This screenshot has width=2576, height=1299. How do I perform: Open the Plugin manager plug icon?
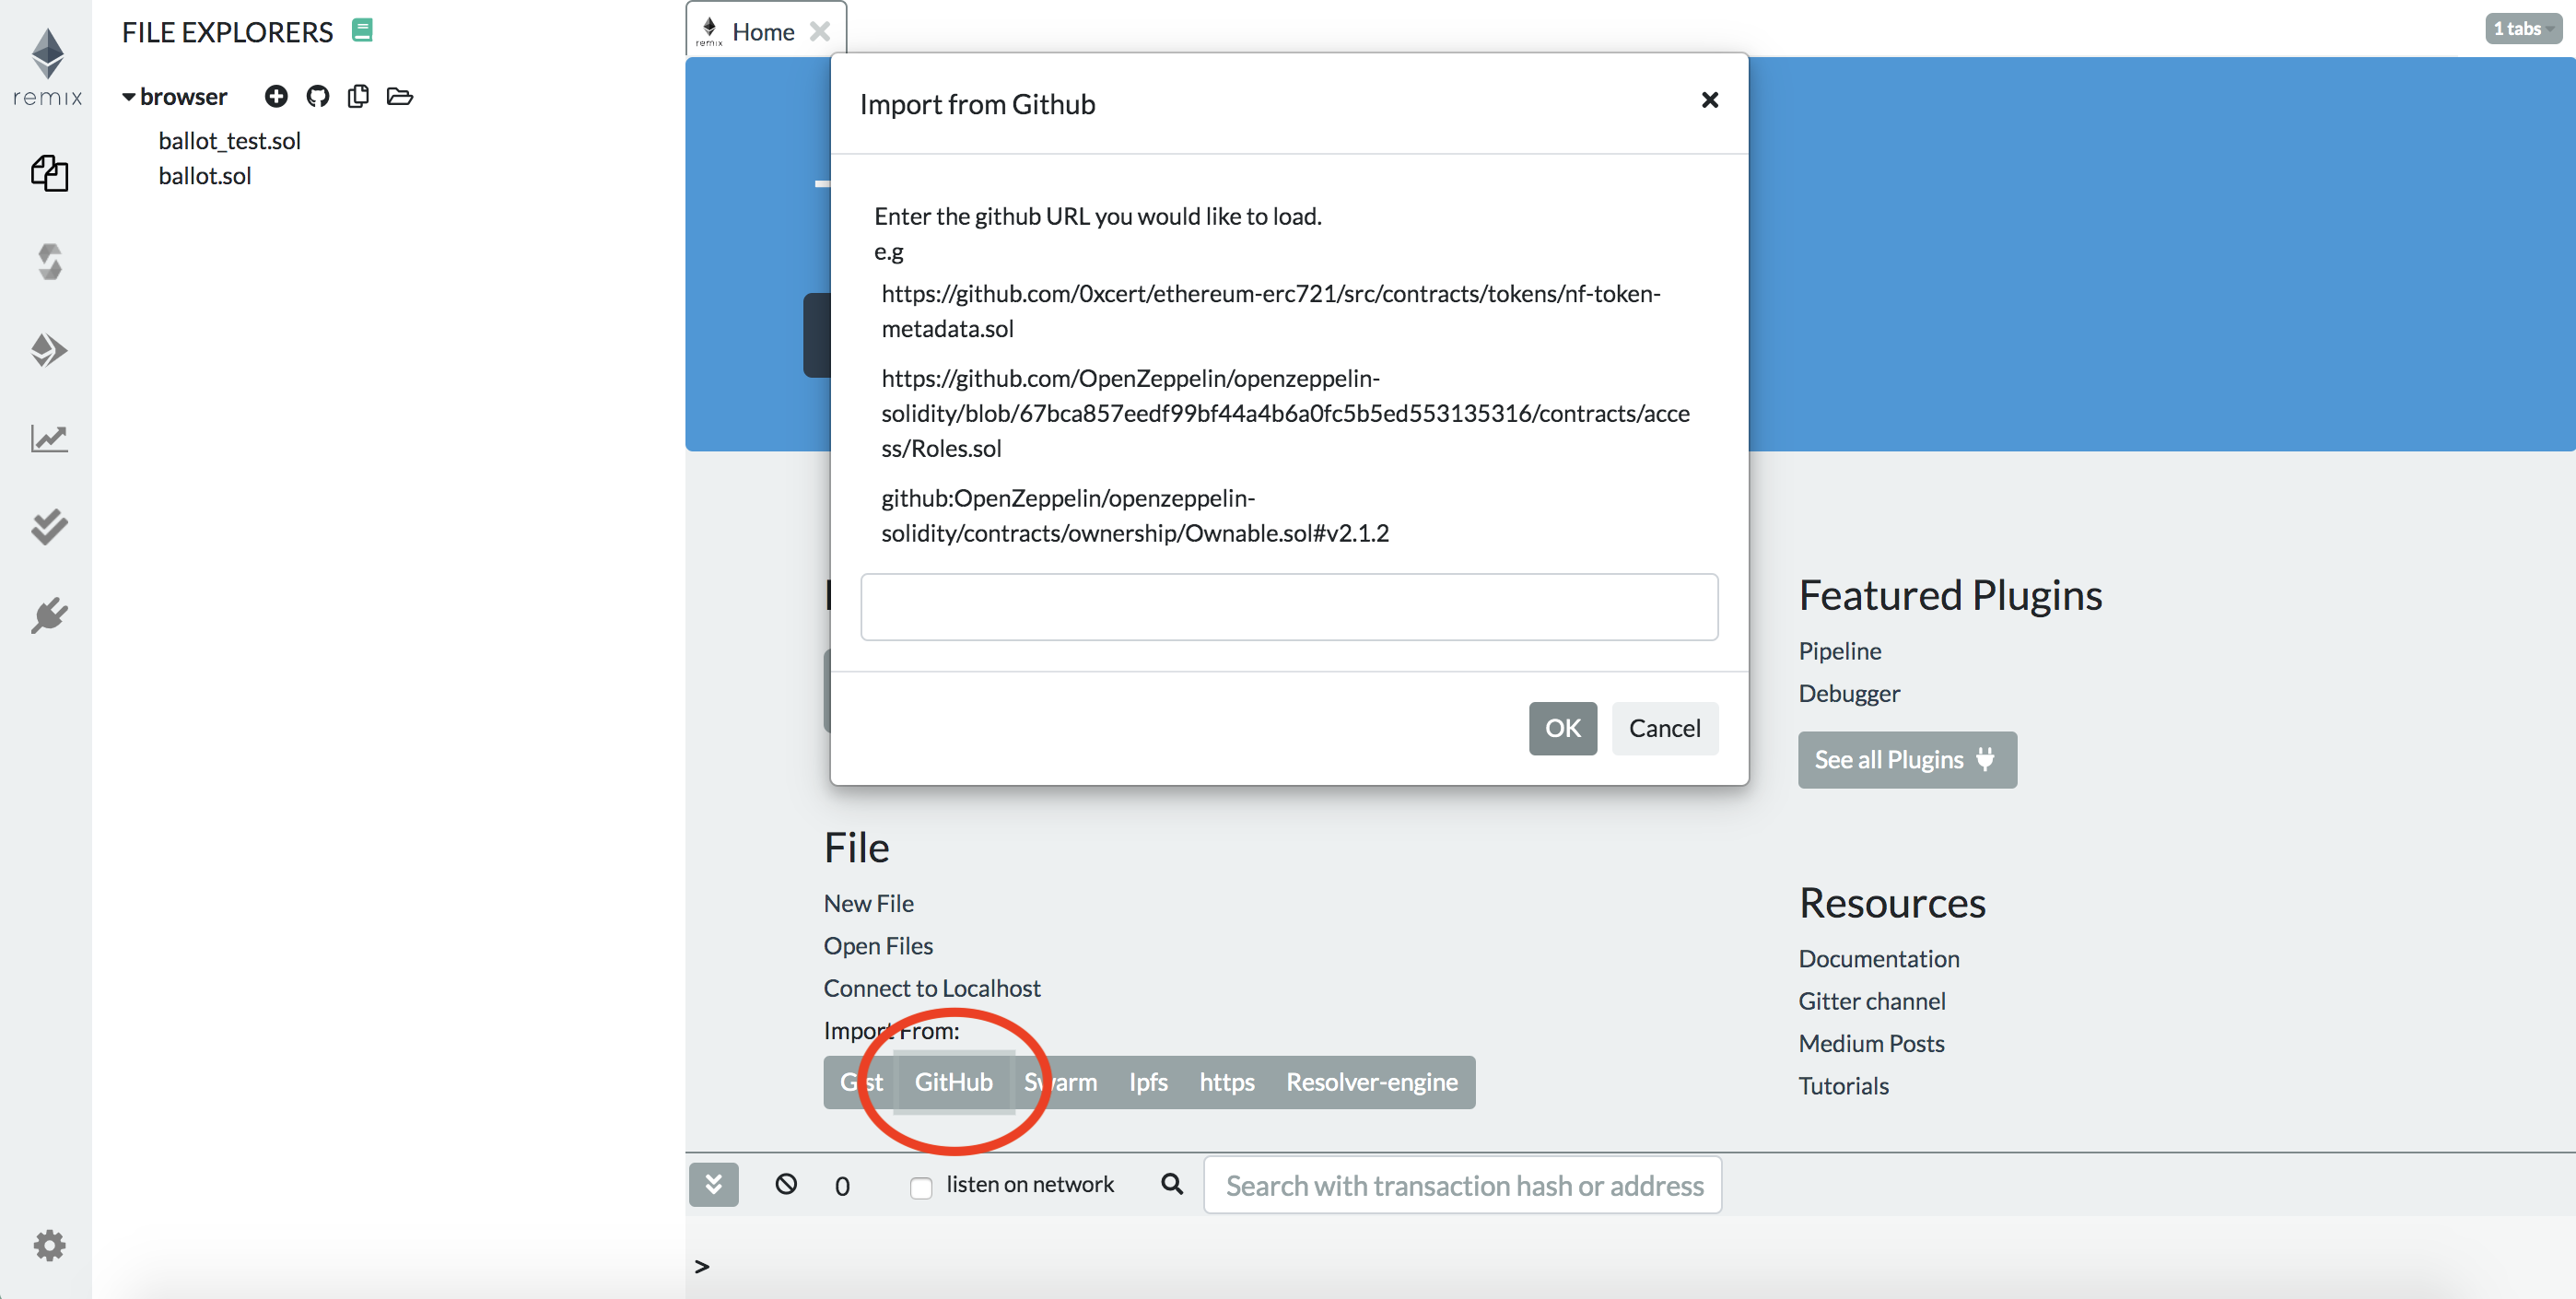[x=49, y=615]
